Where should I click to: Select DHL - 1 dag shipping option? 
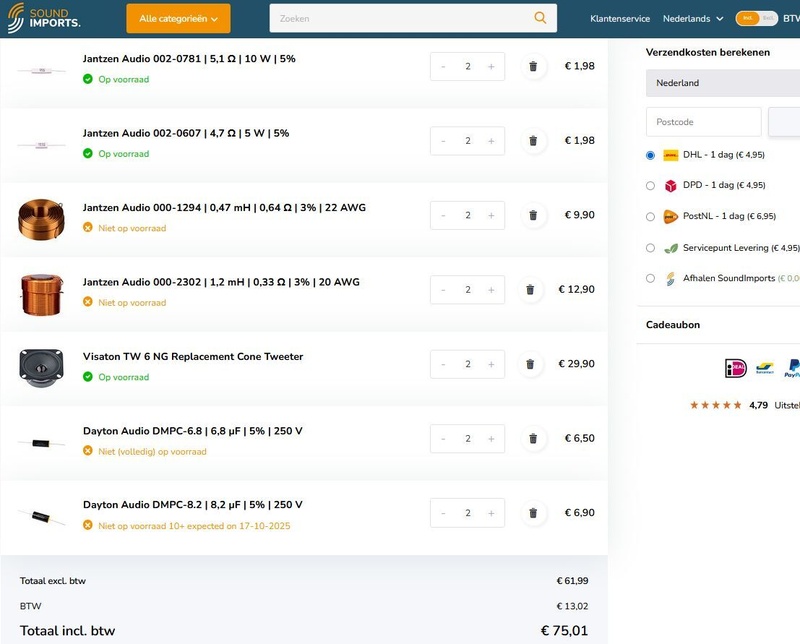650,155
